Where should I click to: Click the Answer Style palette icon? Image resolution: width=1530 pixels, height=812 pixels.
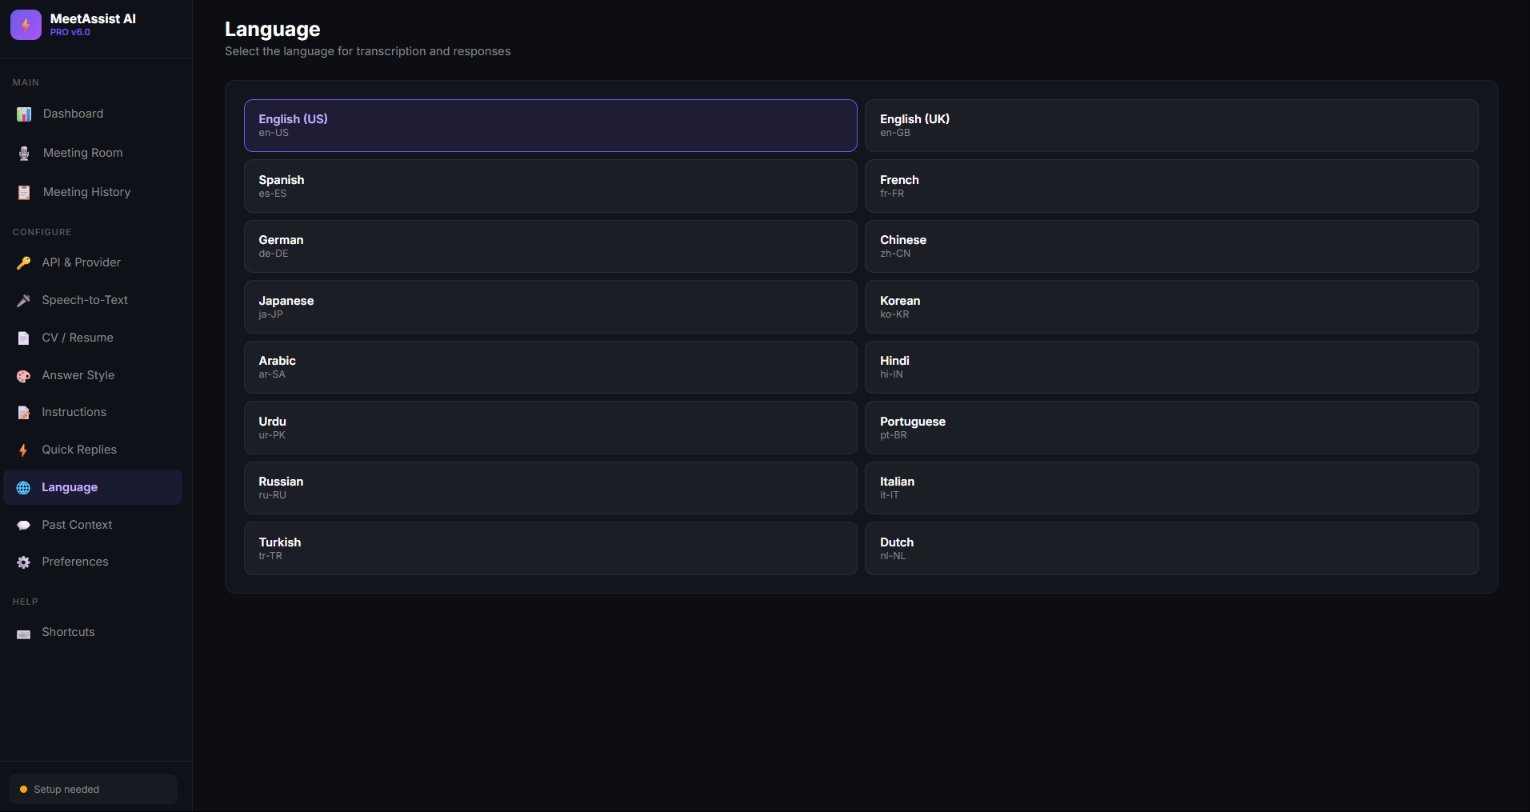pos(23,376)
